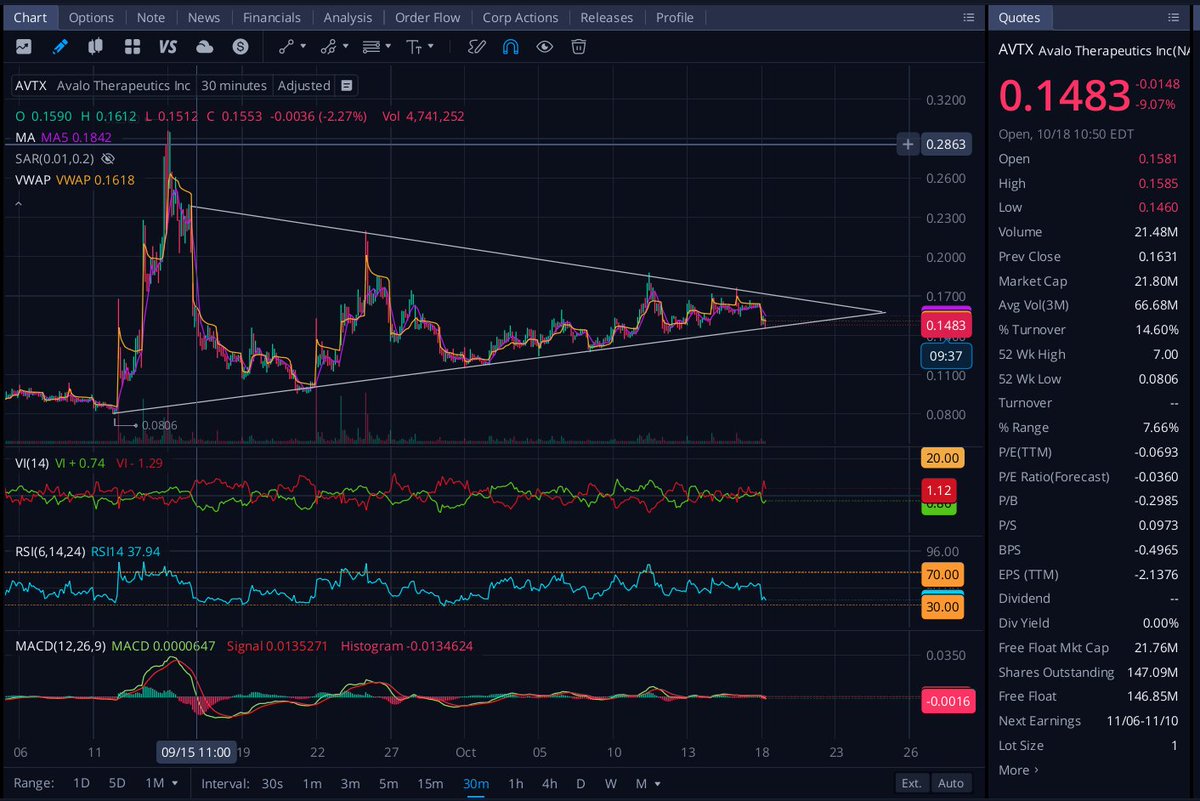The height and width of the screenshot is (801, 1200).
Task: Select the 1h interval
Action: point(515,783)
